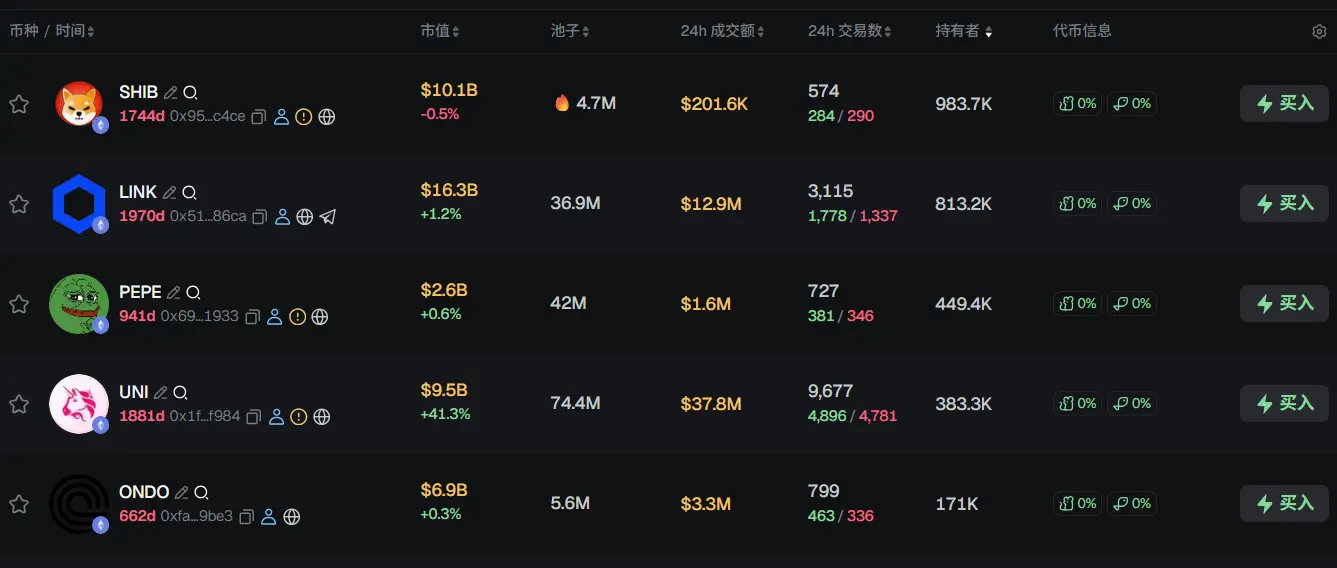Viewport: 1337px width, 568px height.
Task: Sort by 24h 交易数 header
Action: 849,31
